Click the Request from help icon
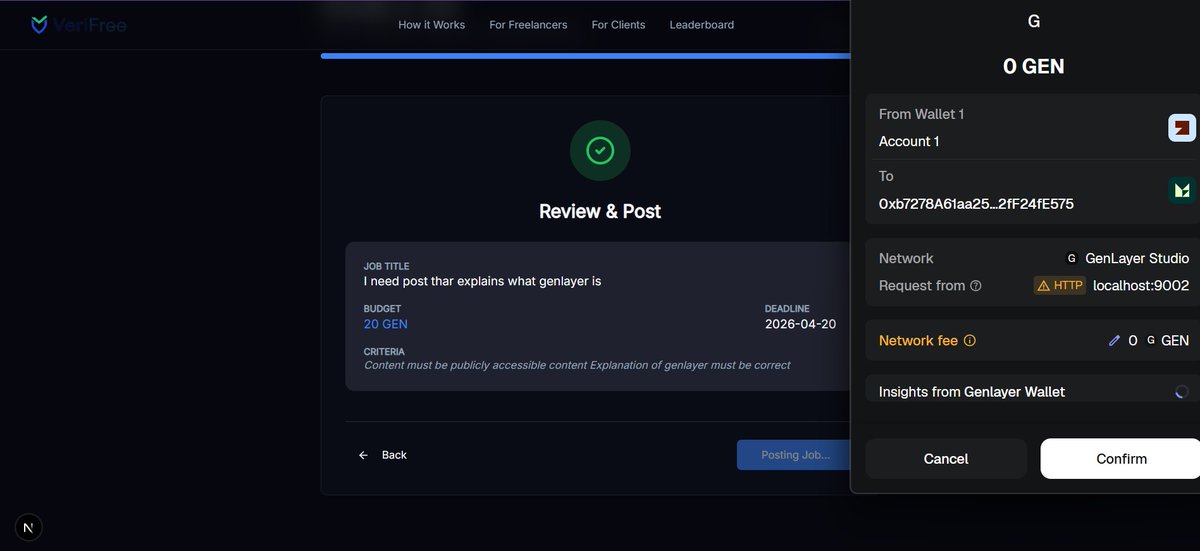This screenshot has width=1200, height=551. [x=976, y=286]
